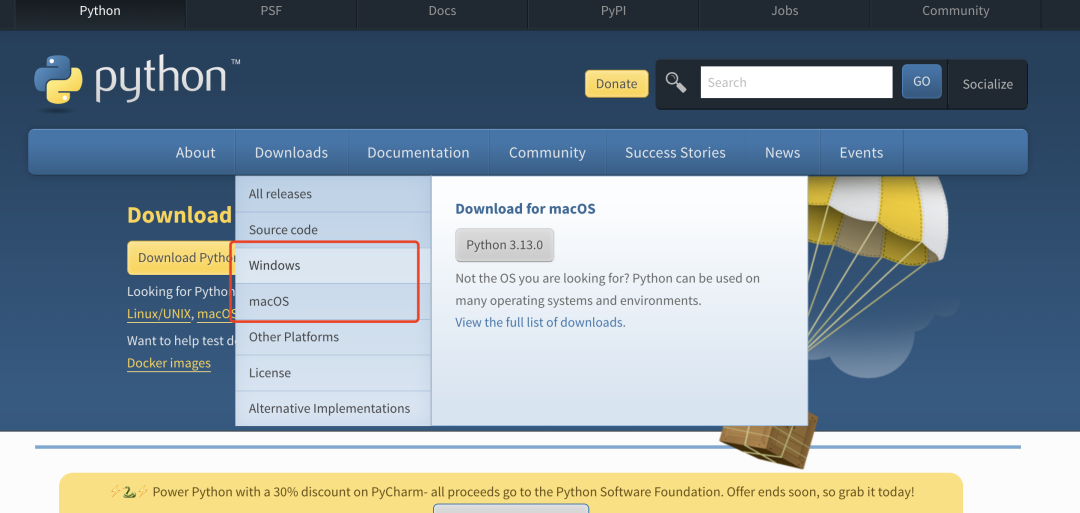Click the Download for macOS heading
The width and height of the screenshot is (1080, 513).
point(525,209)
